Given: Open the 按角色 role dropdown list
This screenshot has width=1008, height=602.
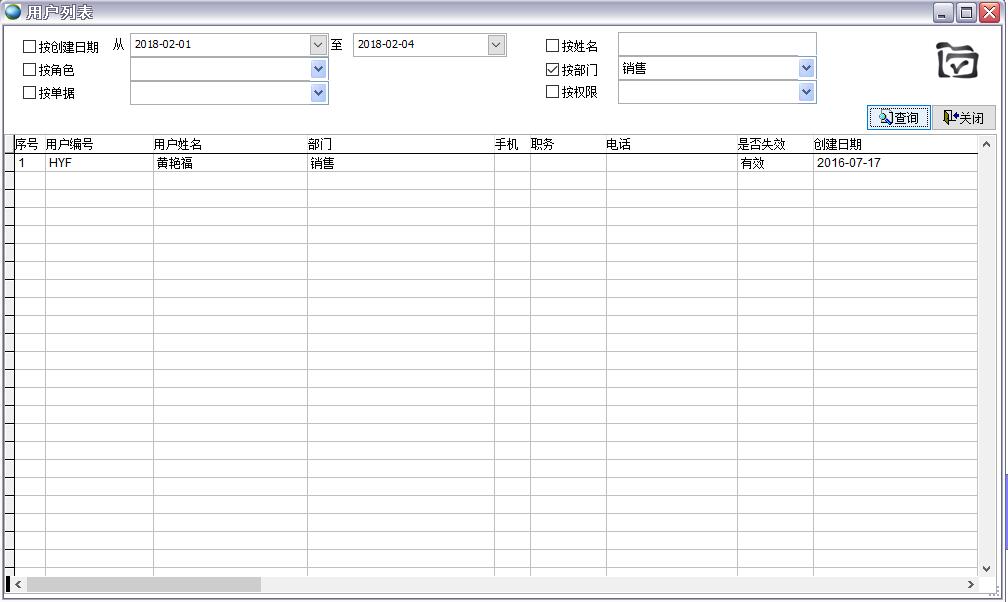Looking at the screenshot, I should click(318, 69).
